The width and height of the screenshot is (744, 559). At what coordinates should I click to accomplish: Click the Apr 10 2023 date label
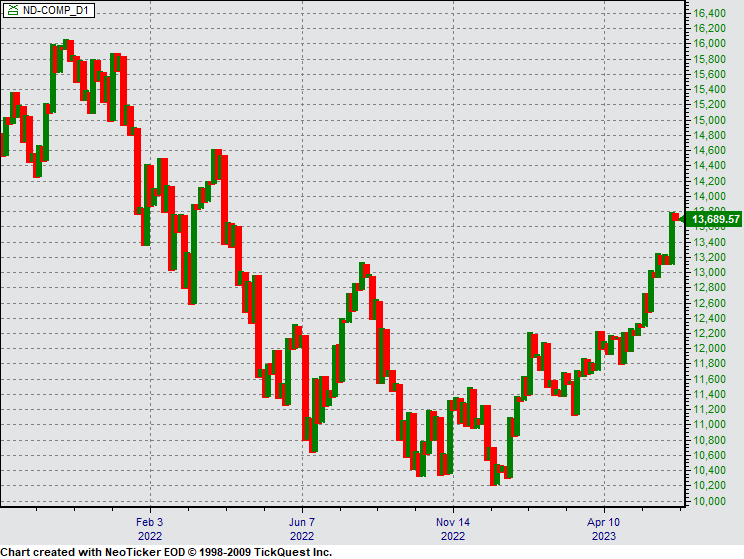tap(603, 528)
